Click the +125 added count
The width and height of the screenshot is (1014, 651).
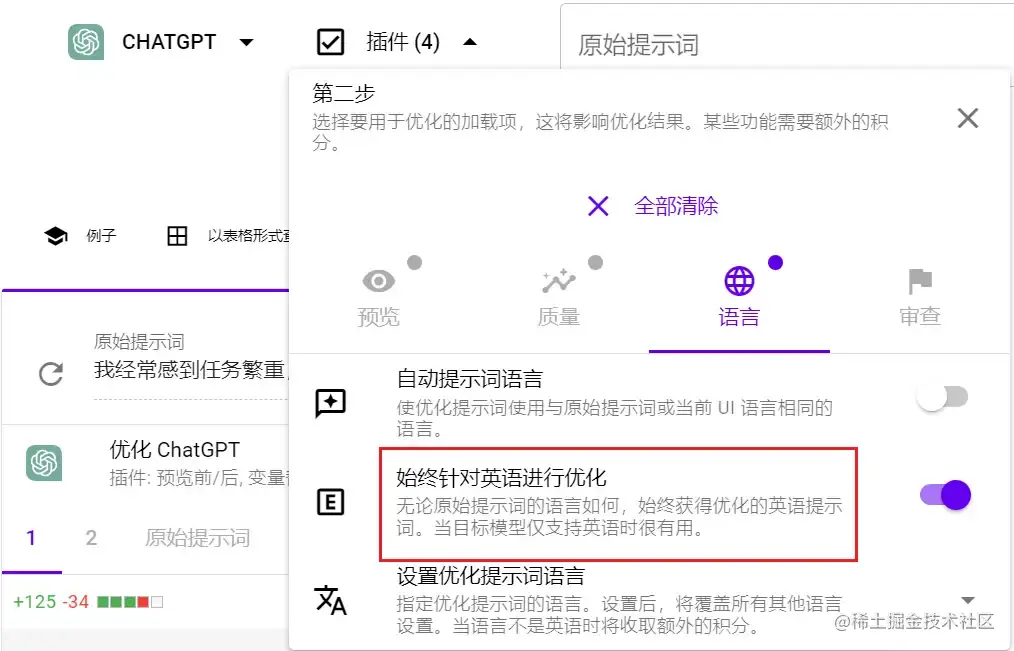point(35,602)
